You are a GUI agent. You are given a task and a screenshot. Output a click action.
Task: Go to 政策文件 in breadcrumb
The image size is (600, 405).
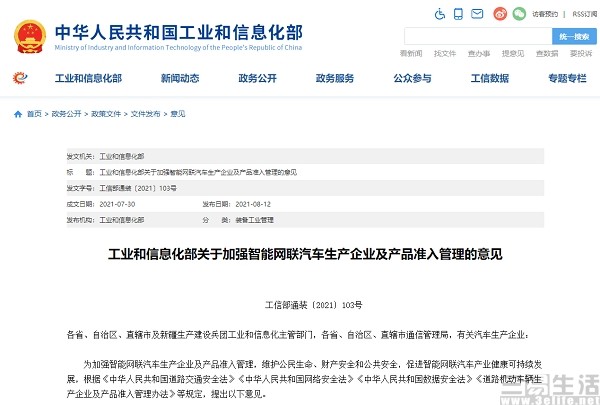coord(106,114)
